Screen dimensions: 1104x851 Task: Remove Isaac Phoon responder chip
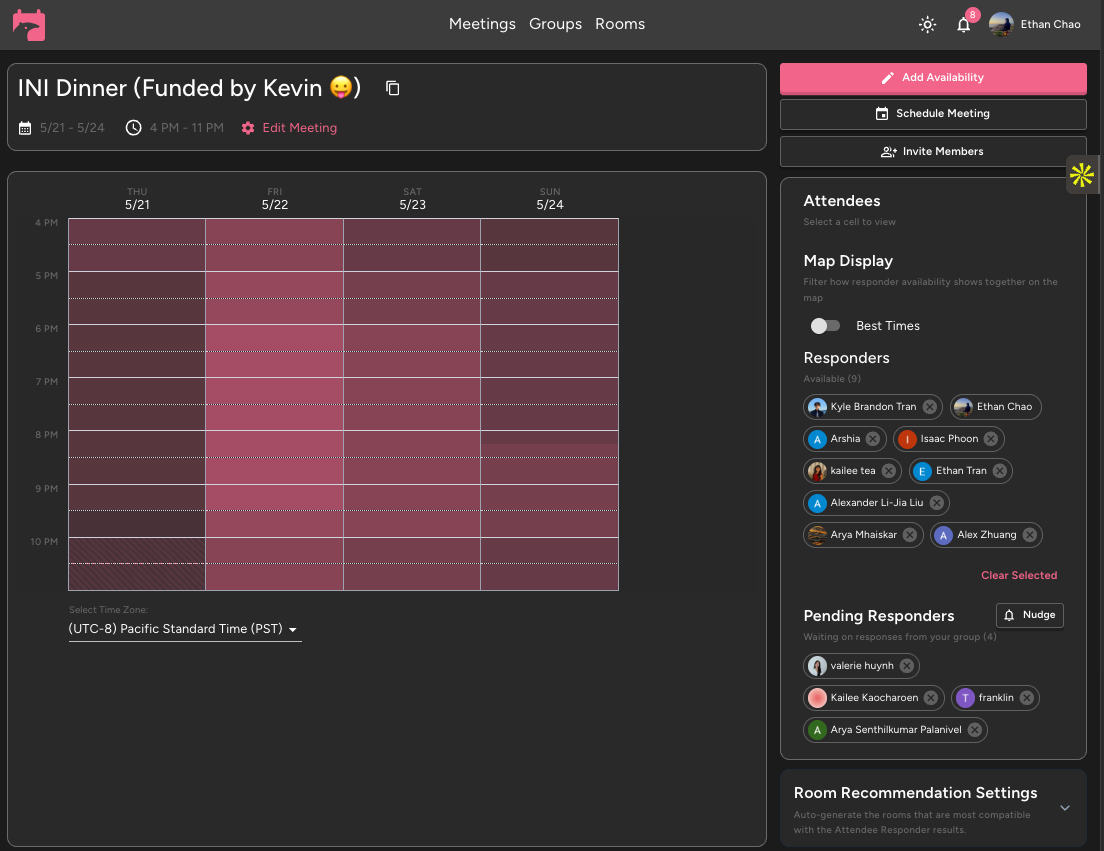point(991,439)
